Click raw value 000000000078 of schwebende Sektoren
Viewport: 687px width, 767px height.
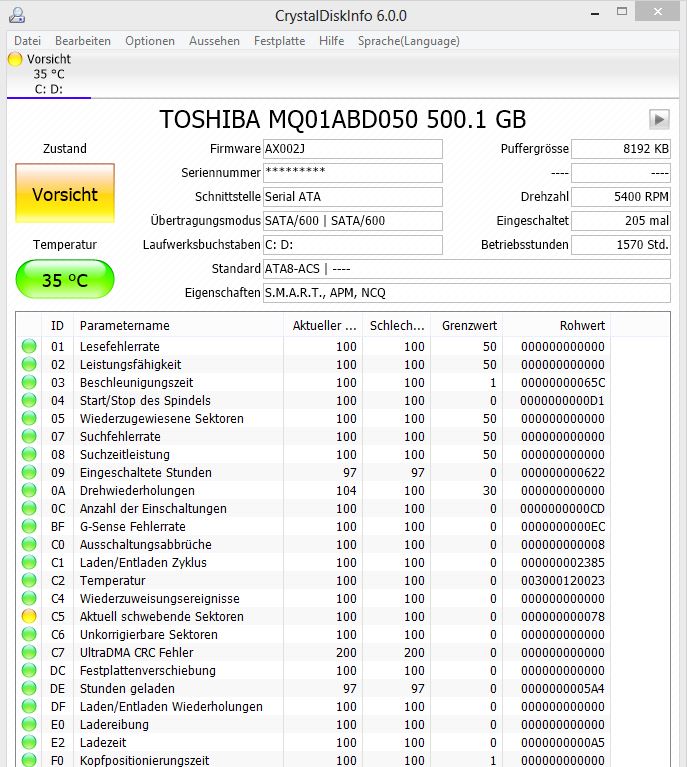pyautogui.click(x=563, y=616)
